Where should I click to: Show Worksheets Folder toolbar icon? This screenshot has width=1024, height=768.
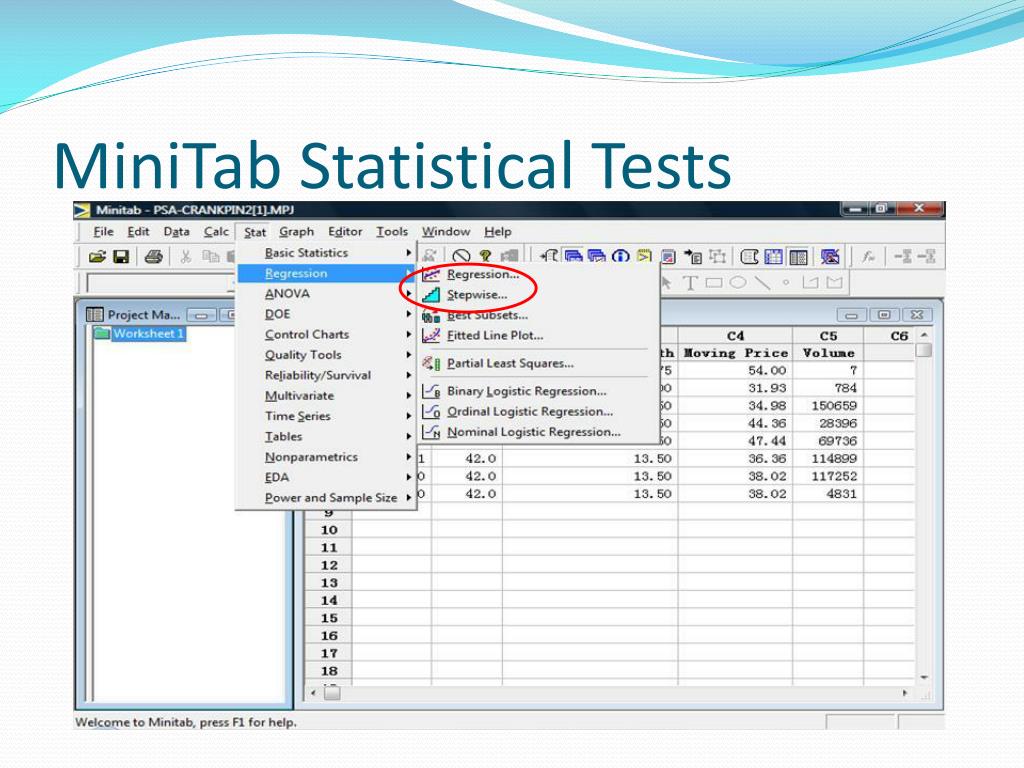tap(573, 256)
